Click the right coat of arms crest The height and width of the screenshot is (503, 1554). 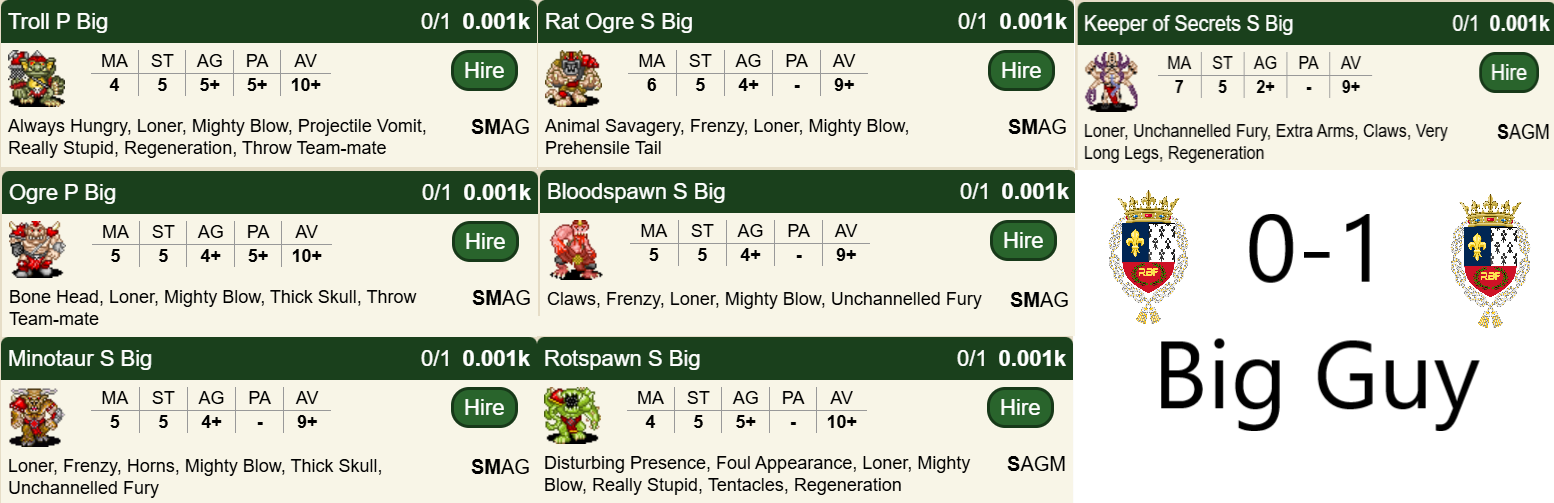pos(1489,260)
